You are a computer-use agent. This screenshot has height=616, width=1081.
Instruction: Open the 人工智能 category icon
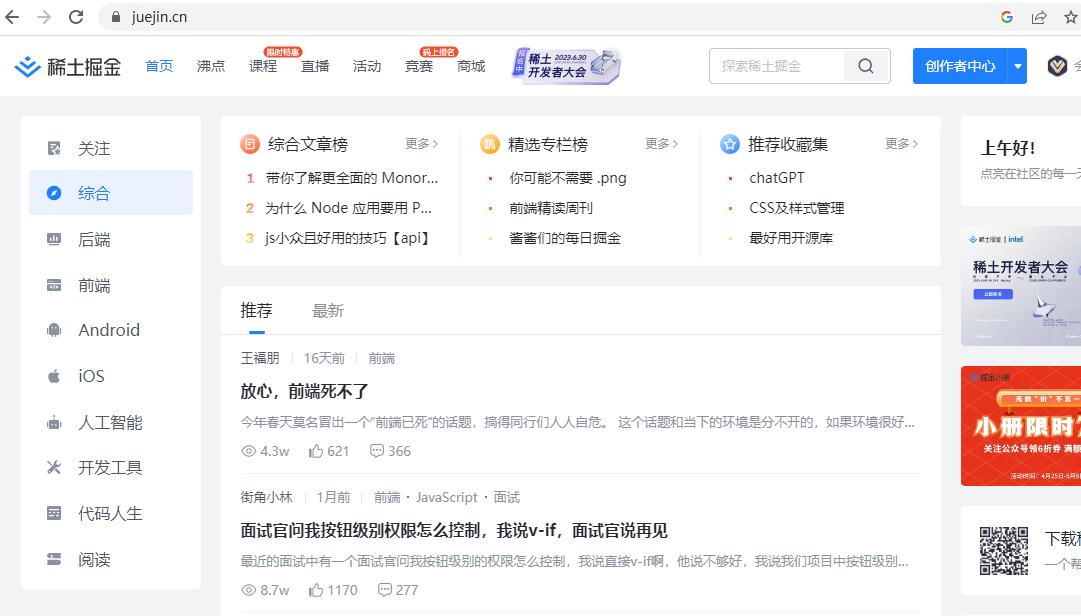pos(53,421)
